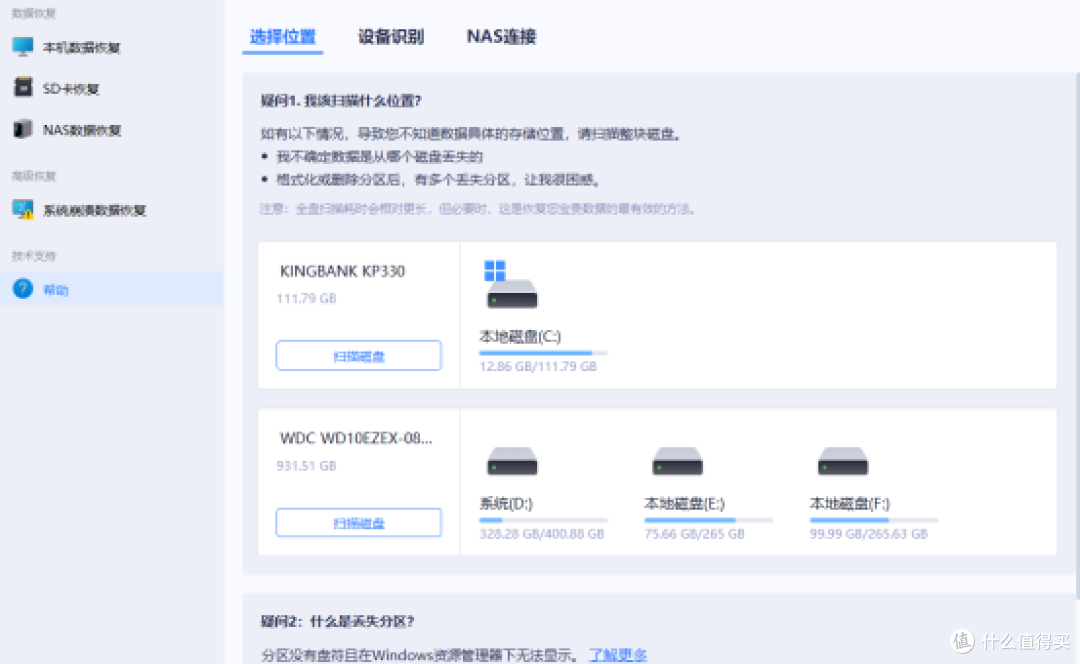
Task: Select the SD卡恢复 card icon
Action: pyautogui.click(x=23, y=87)
